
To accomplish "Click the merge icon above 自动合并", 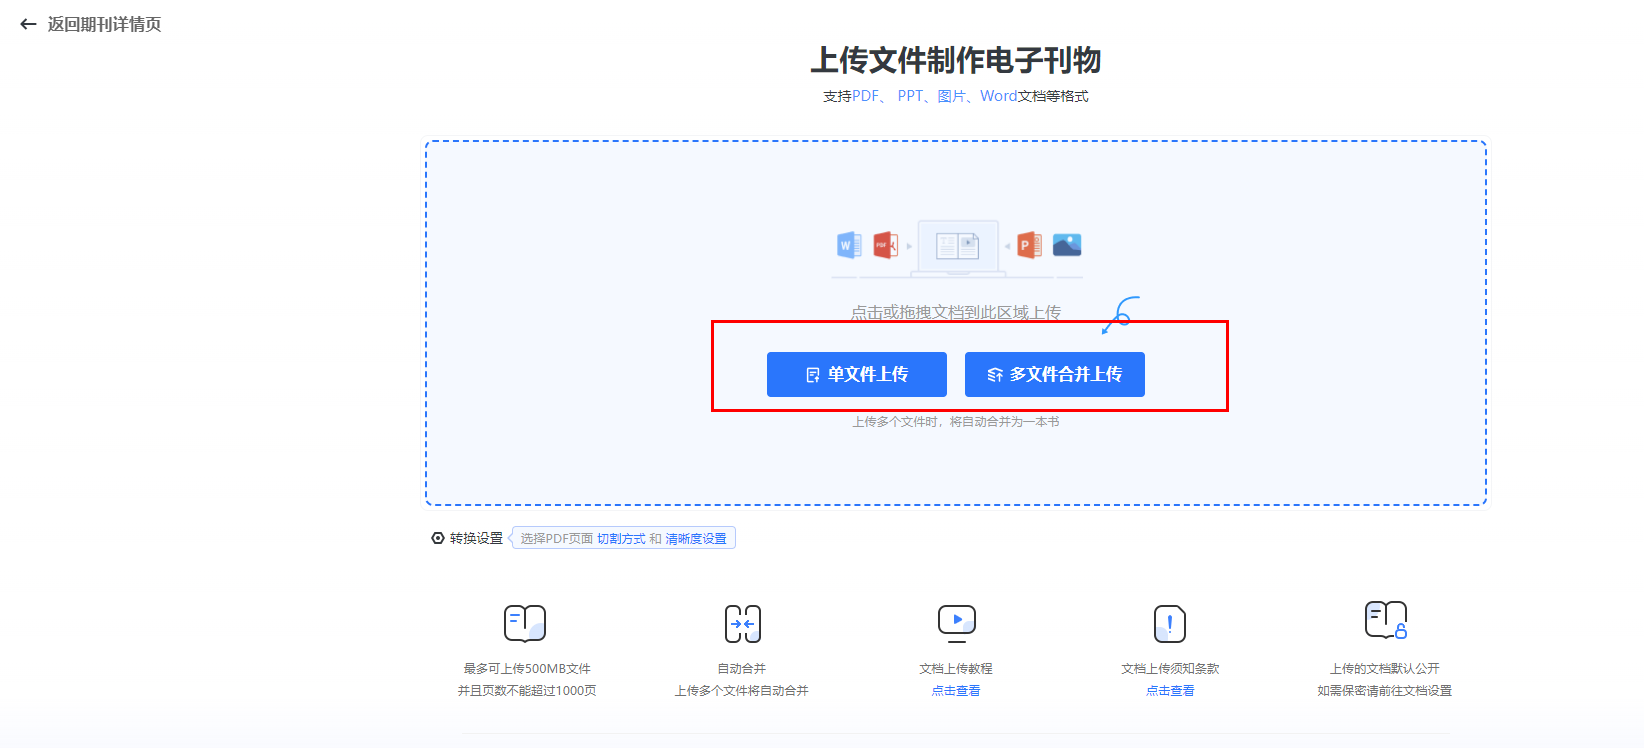I will pos(742,623).
